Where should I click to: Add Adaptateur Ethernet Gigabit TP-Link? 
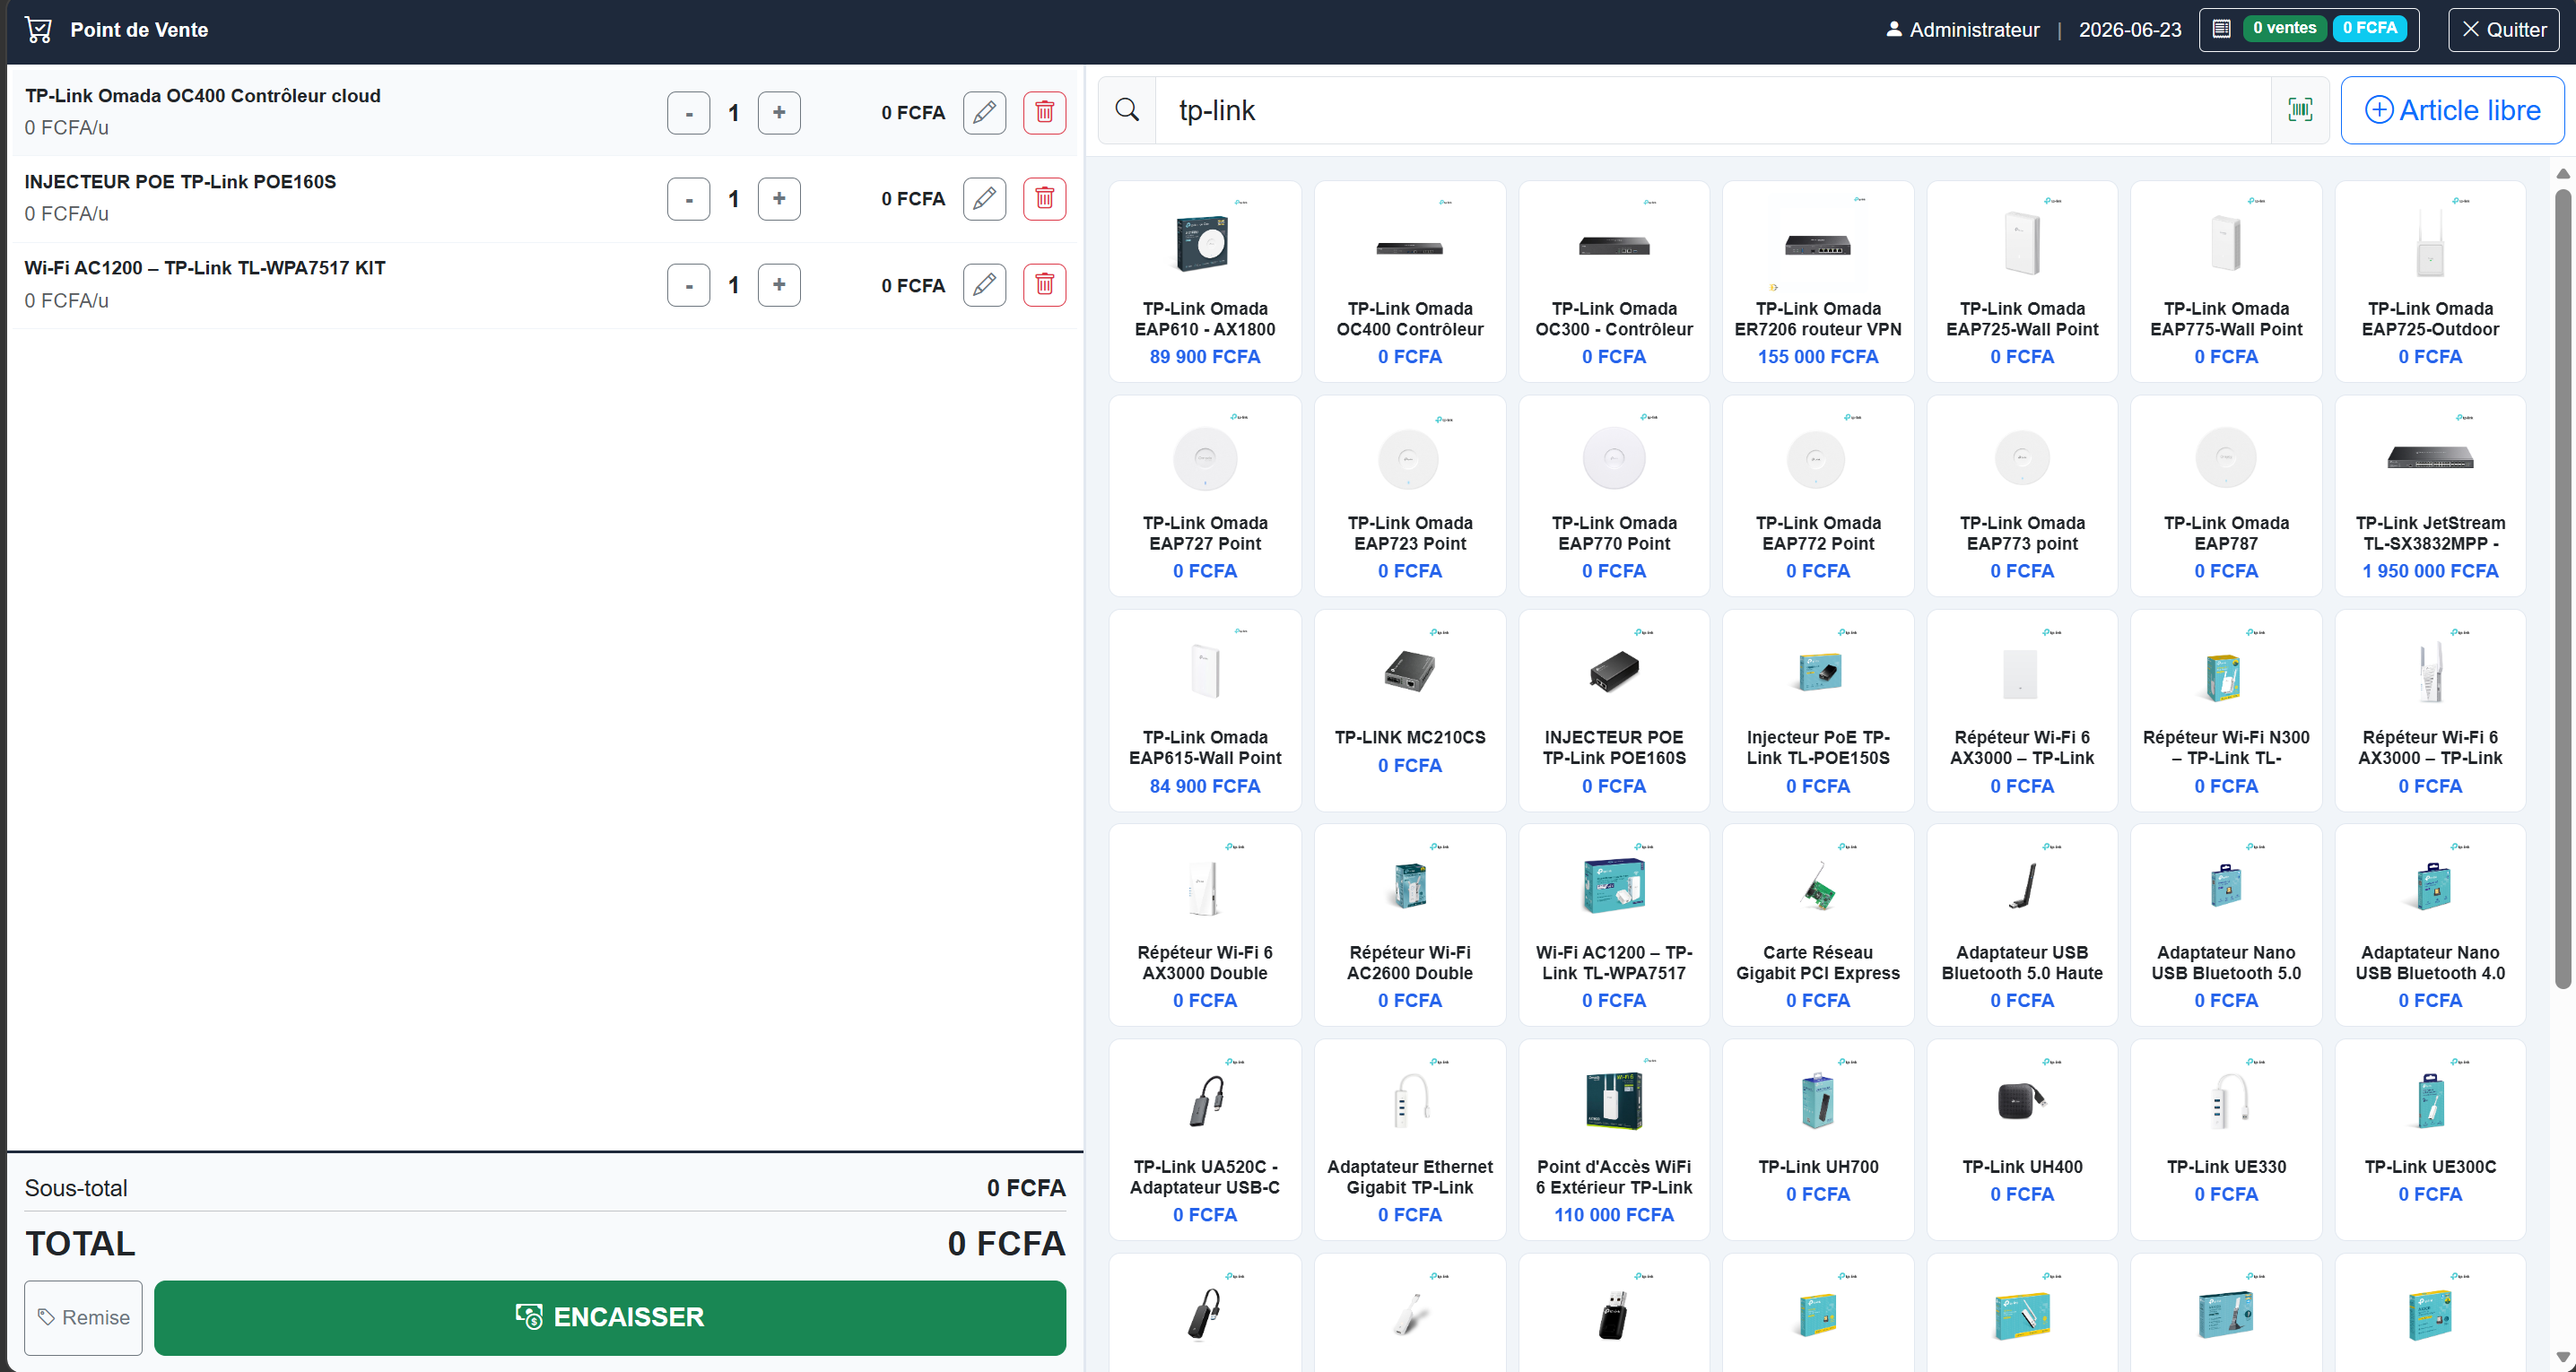click(x=1409, y=1139)
